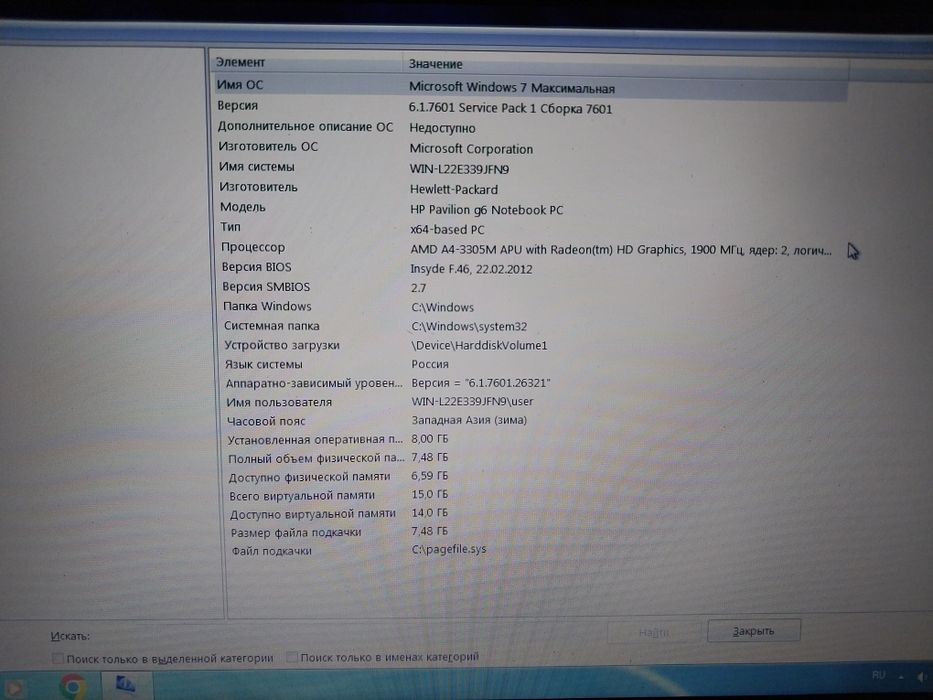The width and height of the screenshot is (933, 700).
Task: Open System Information taskbar icon
Action: click(125, 685)
